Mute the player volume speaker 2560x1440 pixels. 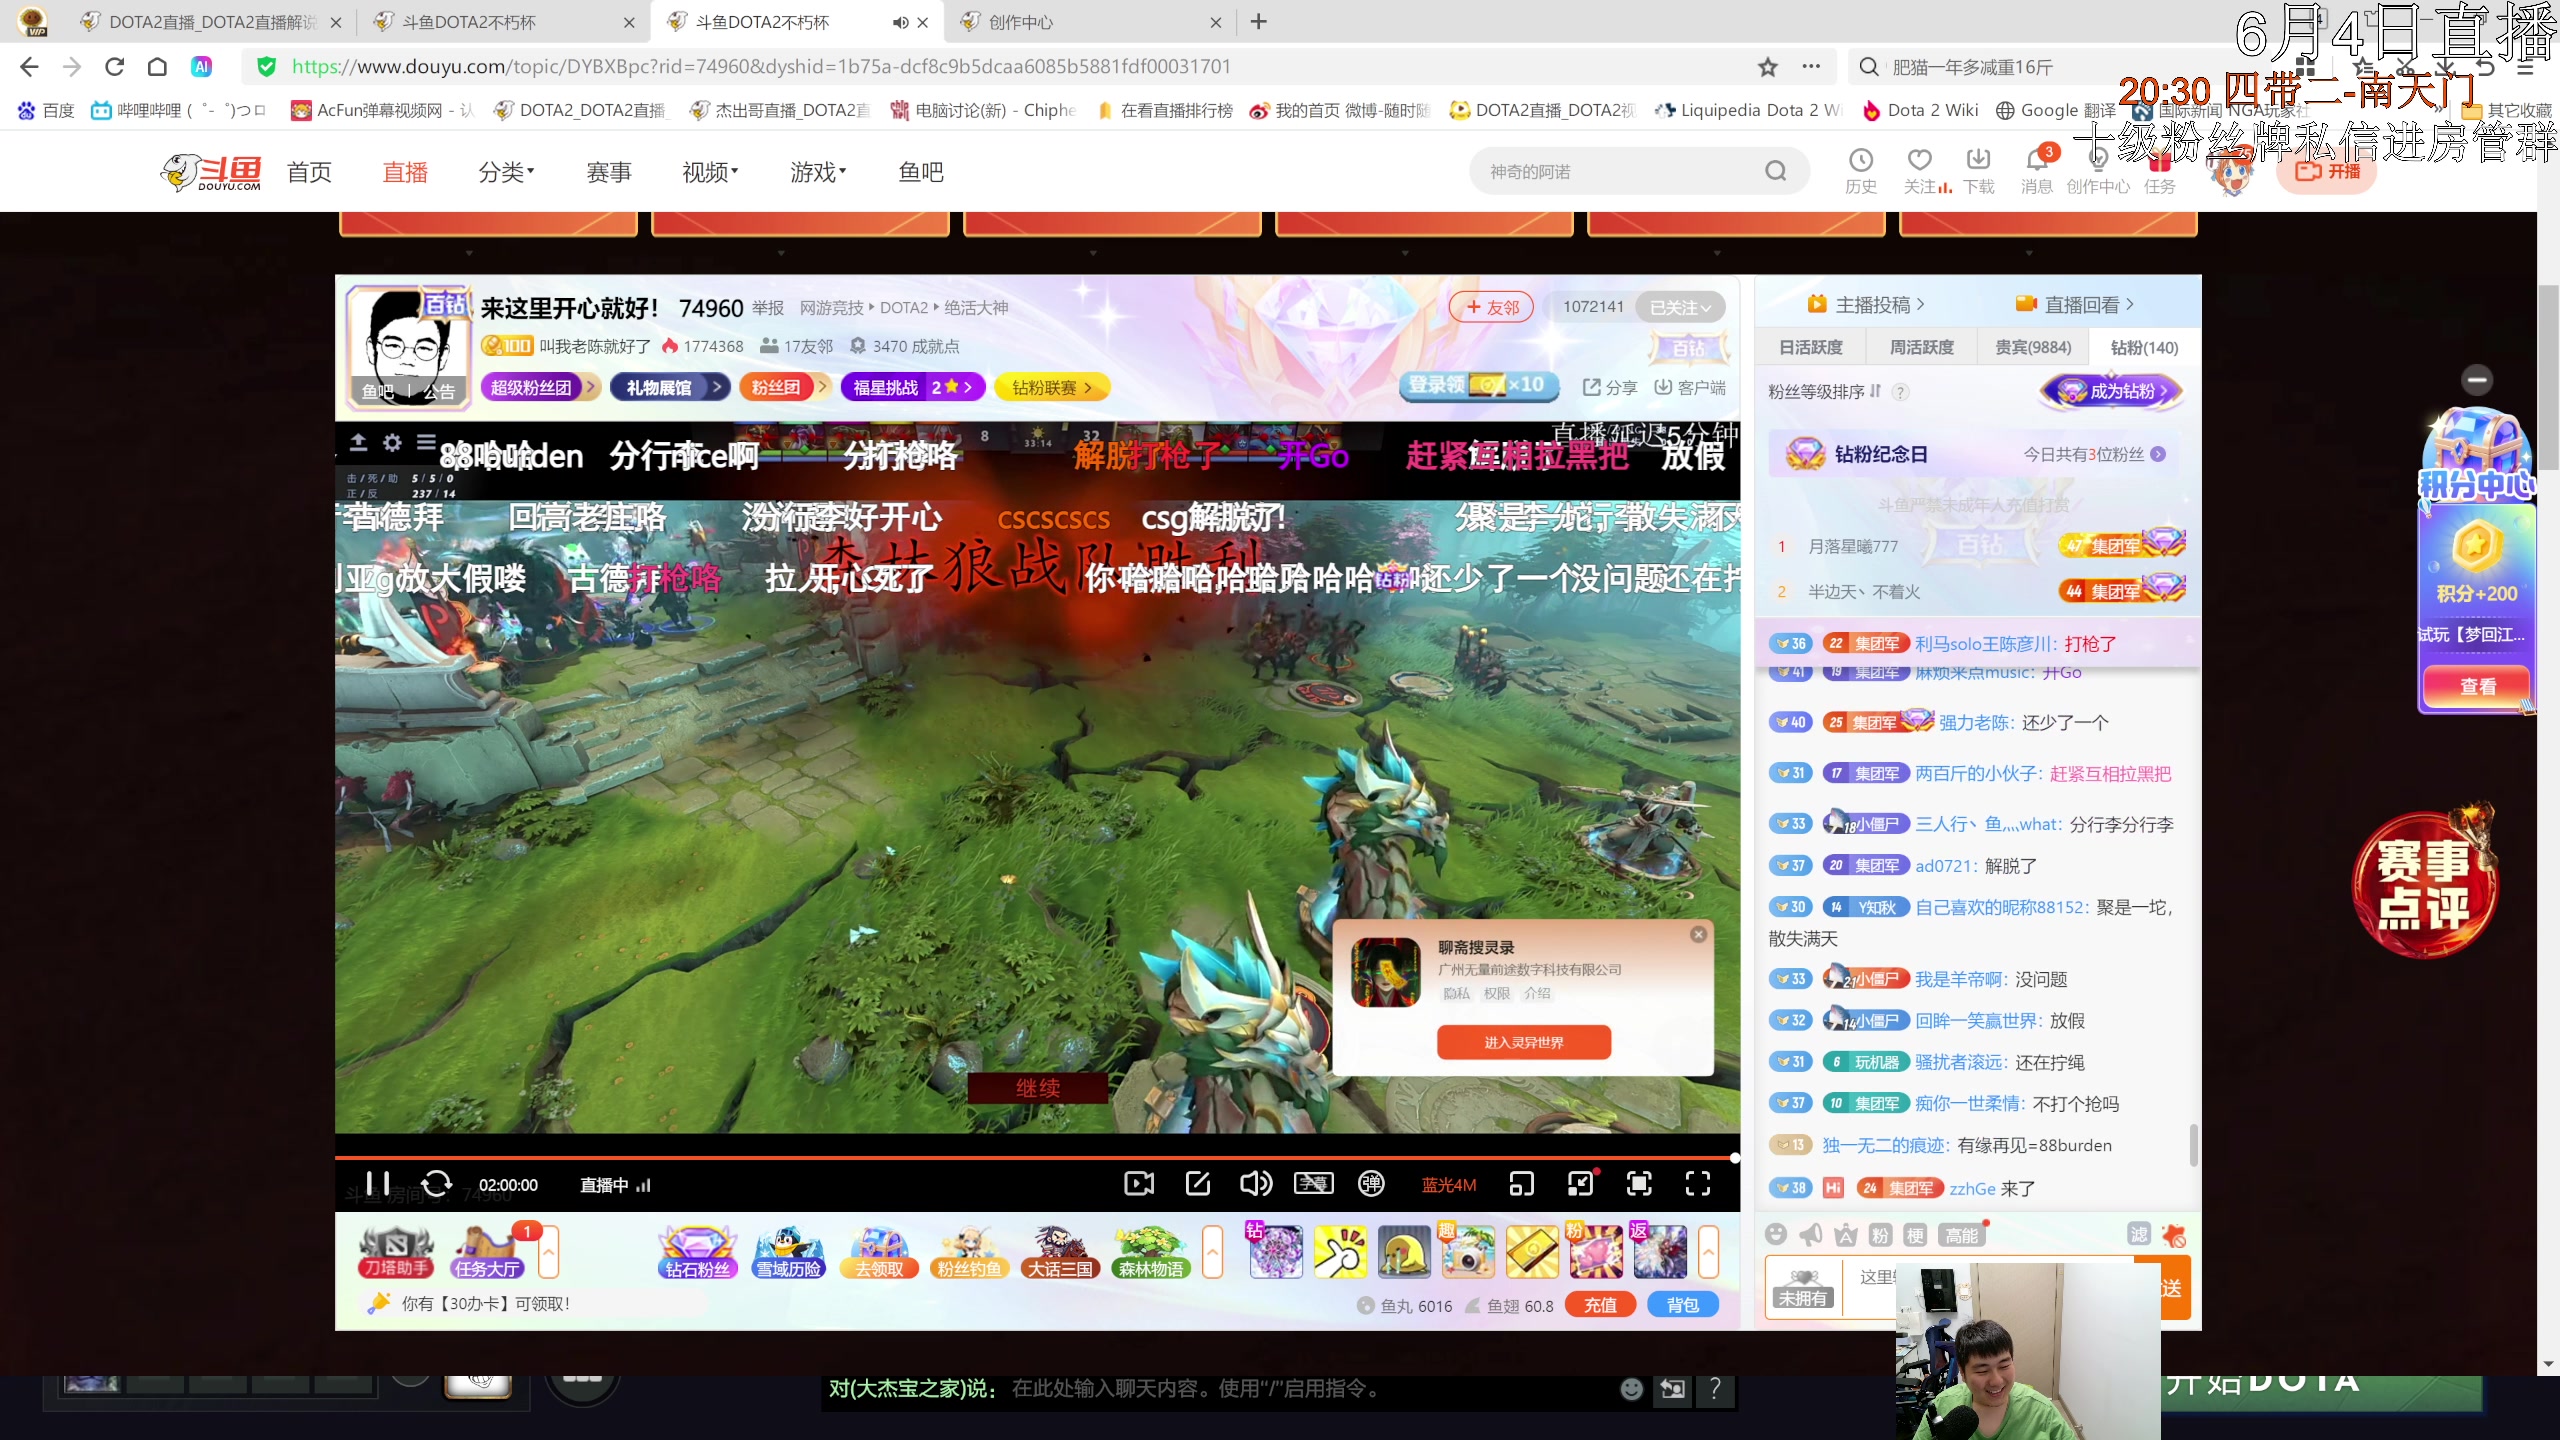coord(1255,1184)
